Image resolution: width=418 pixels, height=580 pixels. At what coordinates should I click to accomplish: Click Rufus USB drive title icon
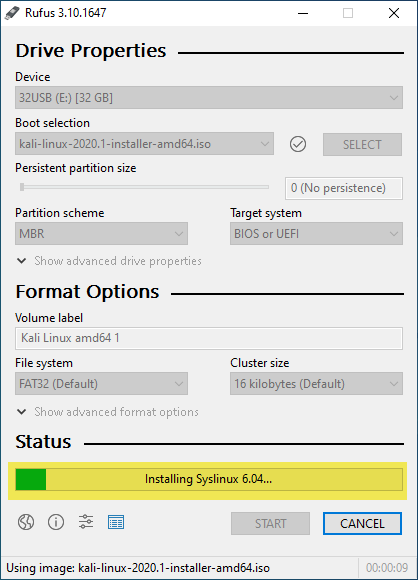point(12,13)
